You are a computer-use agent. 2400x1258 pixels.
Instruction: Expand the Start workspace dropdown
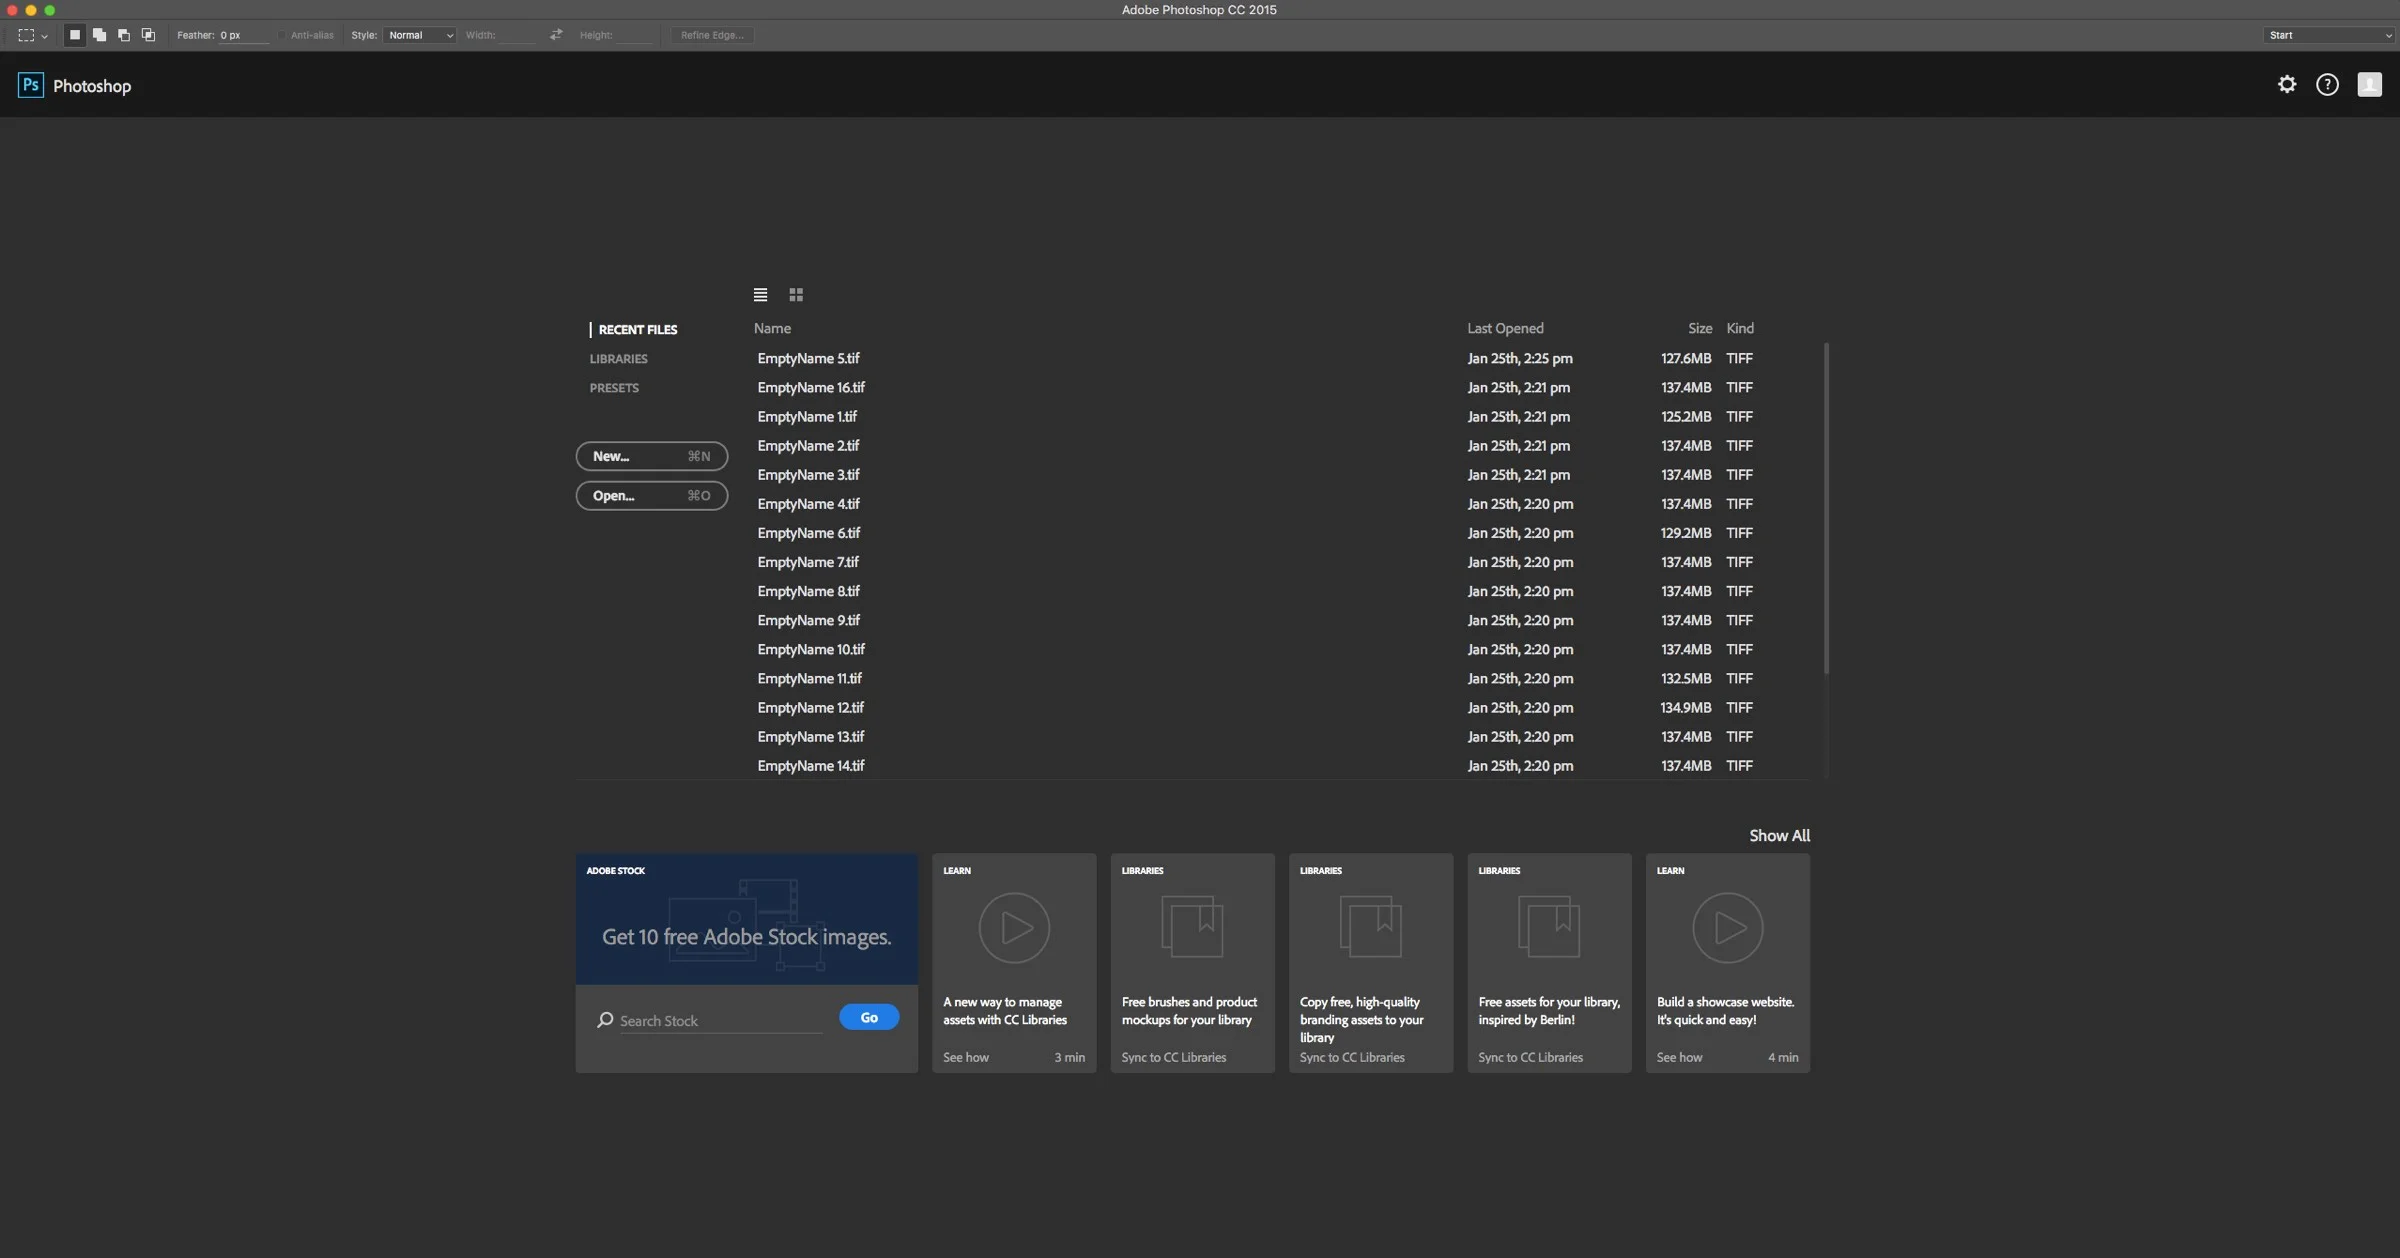coord(2329,35)
